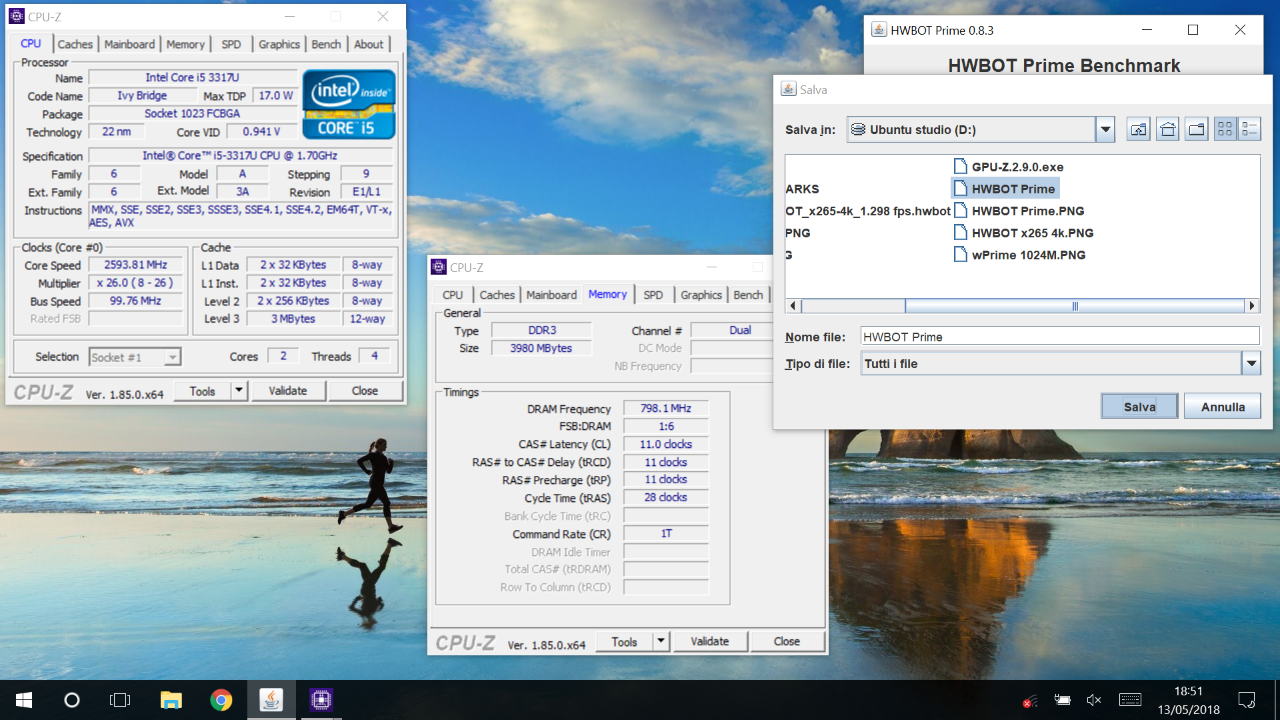The width and height of the screenshot is (1280, 720).
Task: Open network status tray icon
Action: point(1030,700)
